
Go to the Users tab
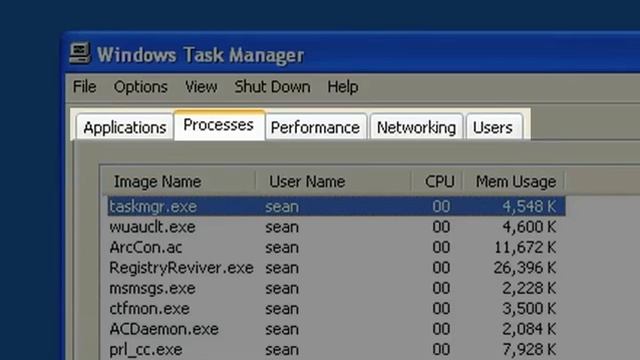493,127
